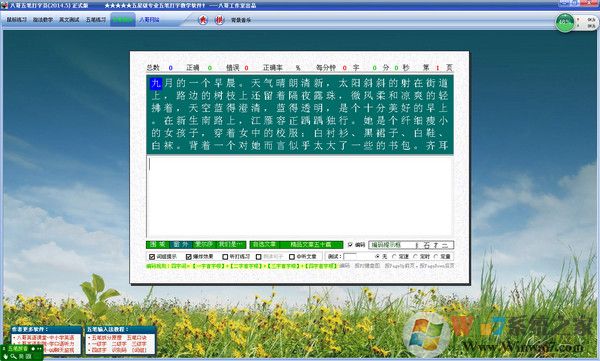600x361 pixels.
Task: Open the 指法教学 tab
Action: tap(42, 20)
